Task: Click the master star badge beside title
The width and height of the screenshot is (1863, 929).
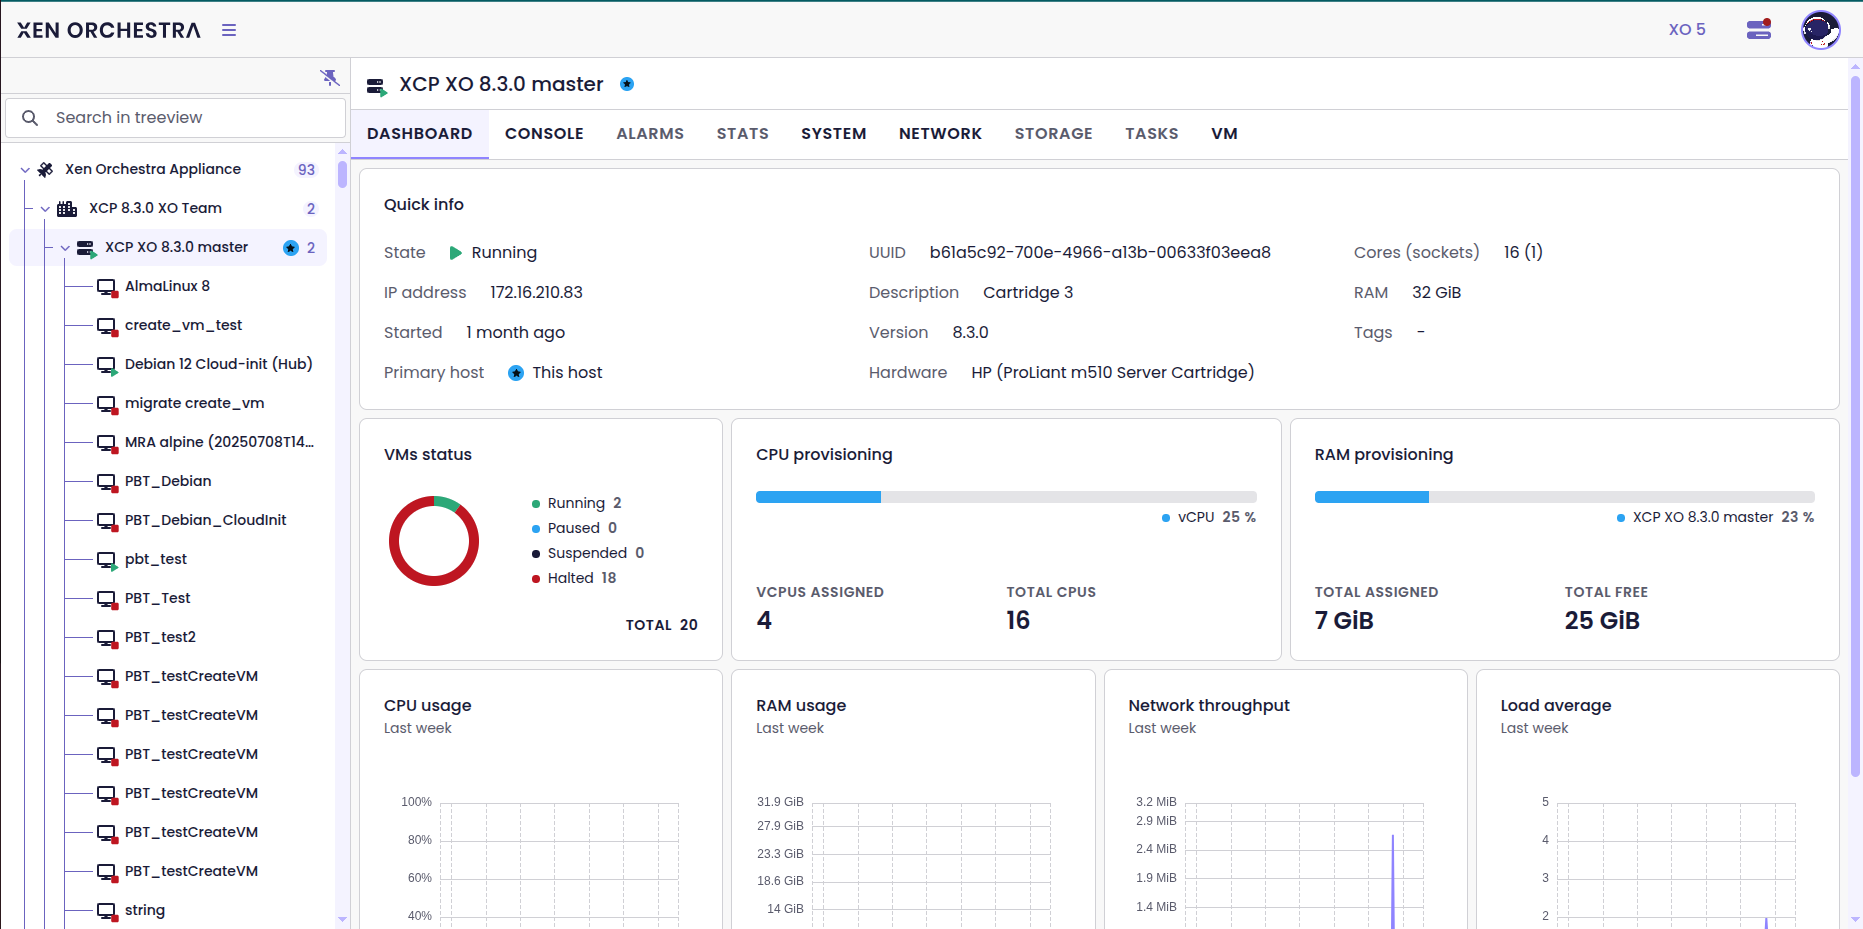Action: [x=627, y=84]
